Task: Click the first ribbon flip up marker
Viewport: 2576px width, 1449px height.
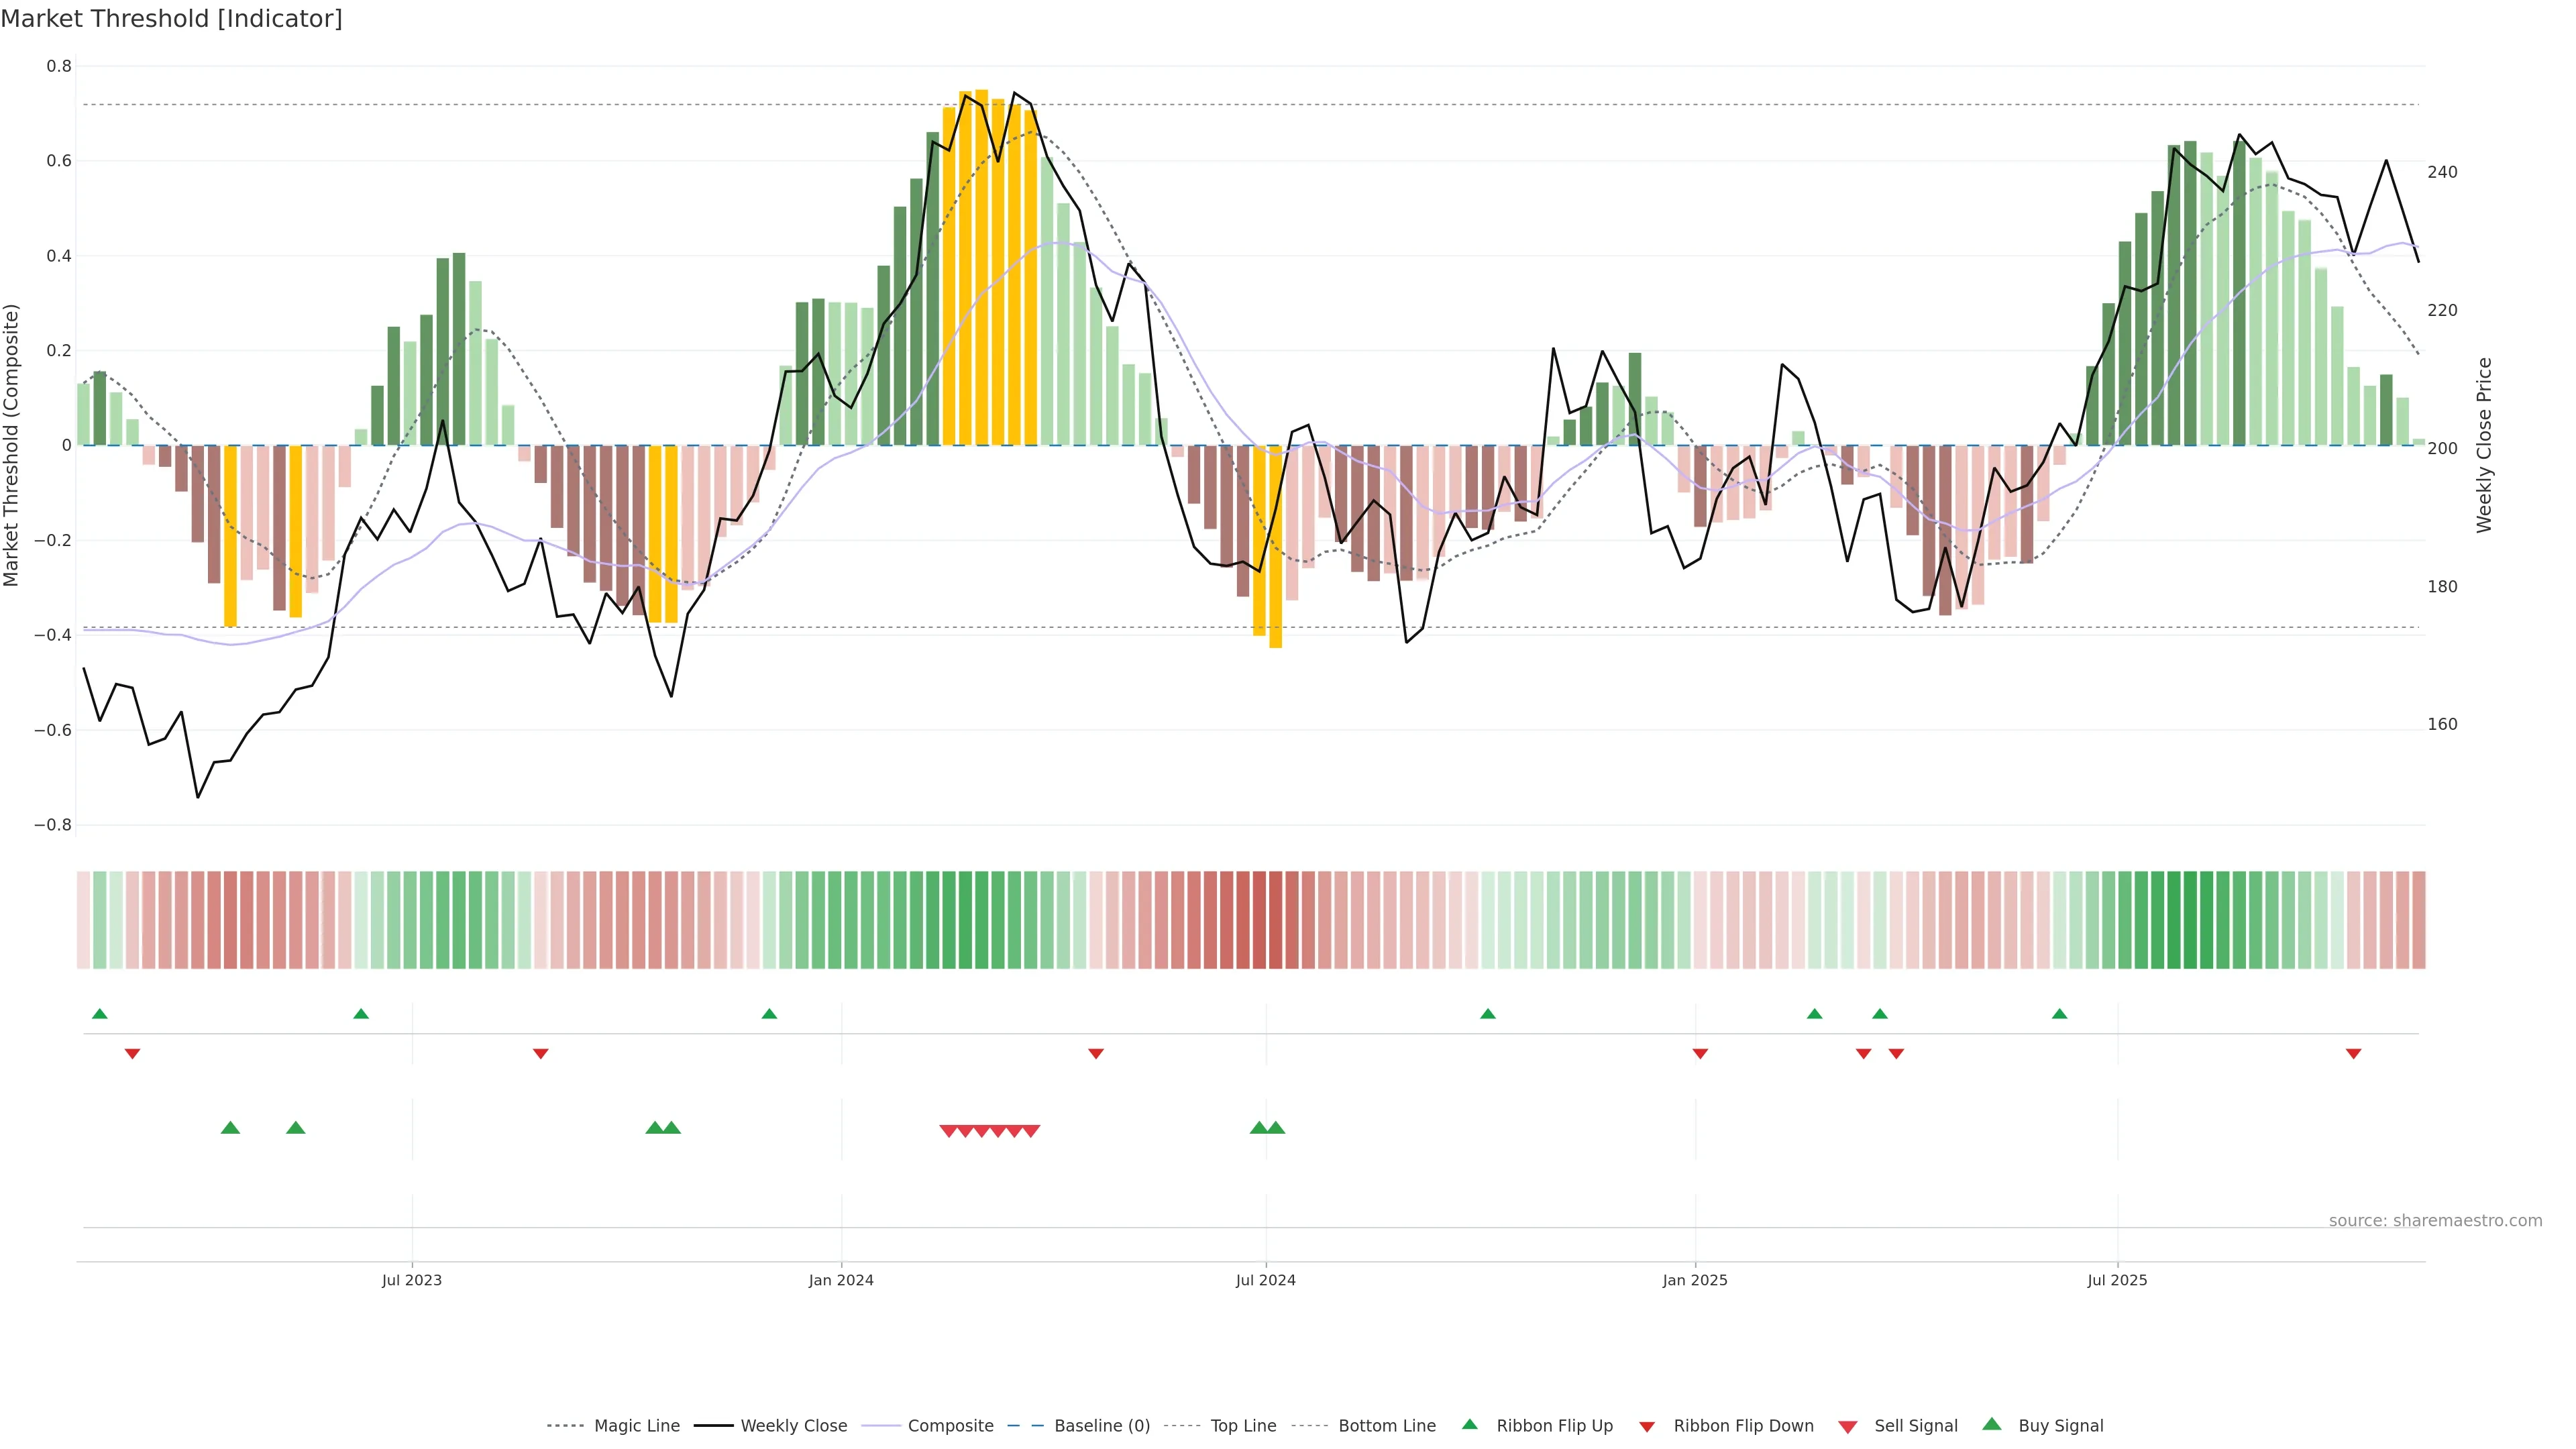Action: [100, 1014]
